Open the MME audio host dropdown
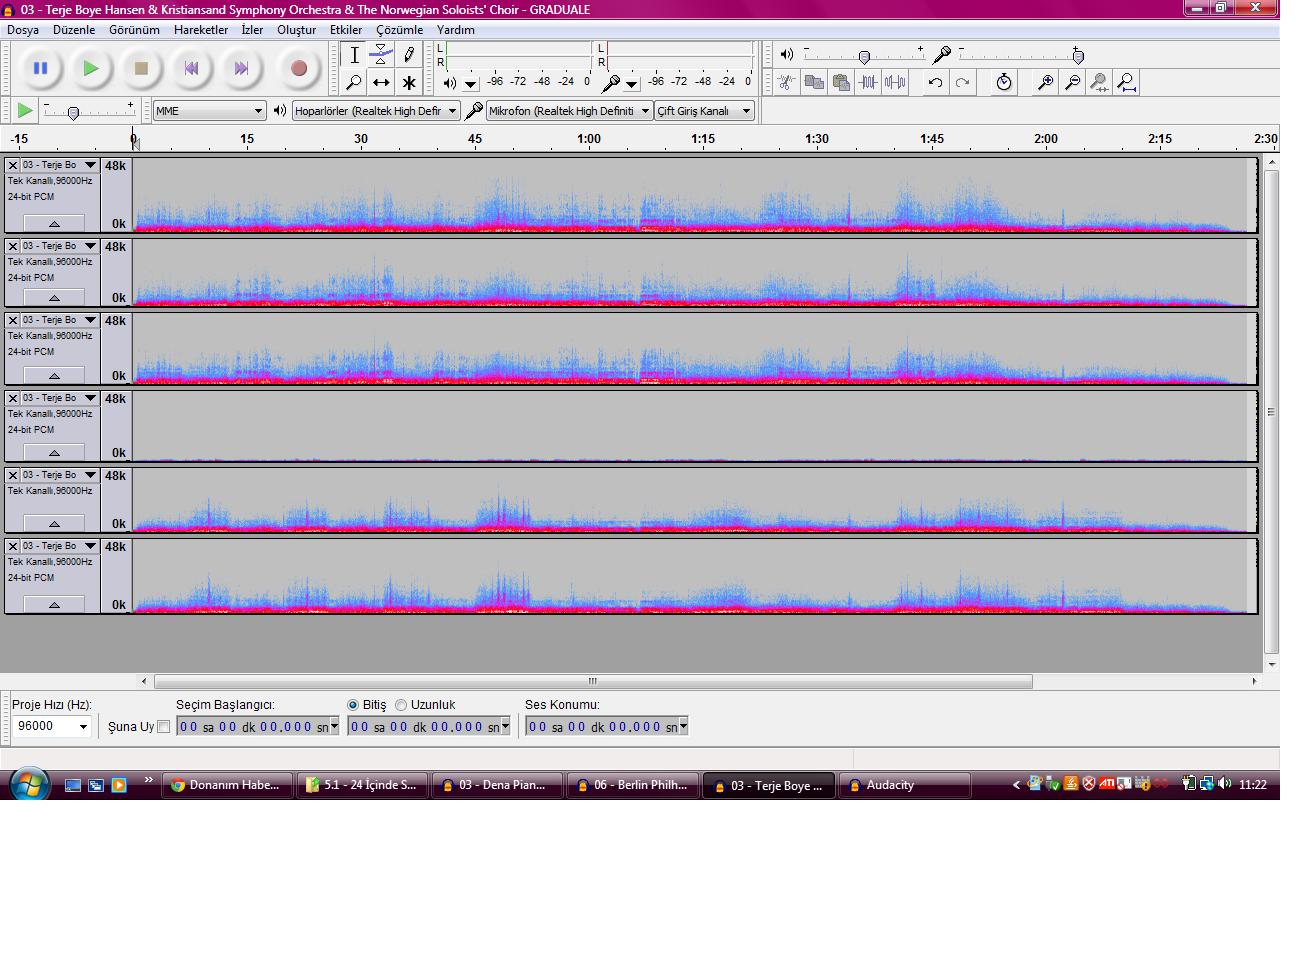 (209, 111)
